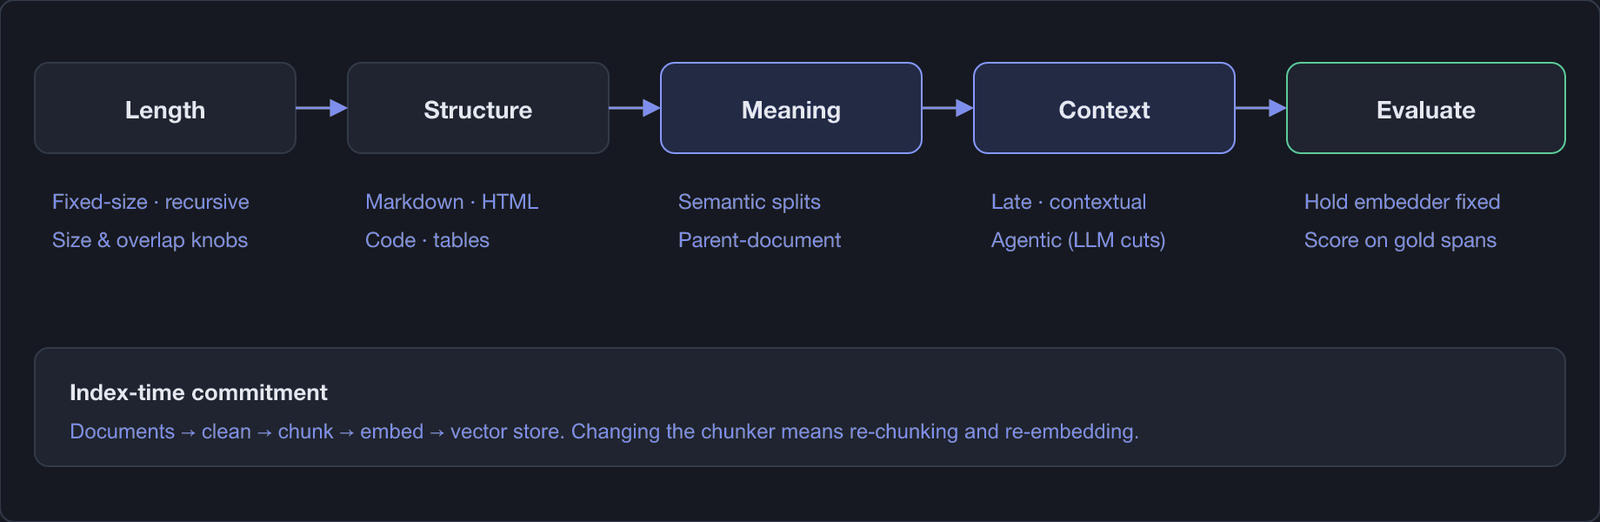Click 'Score on gold spans' text
This screenshot has width=1600, height=522.
(x=1400, y=240)
